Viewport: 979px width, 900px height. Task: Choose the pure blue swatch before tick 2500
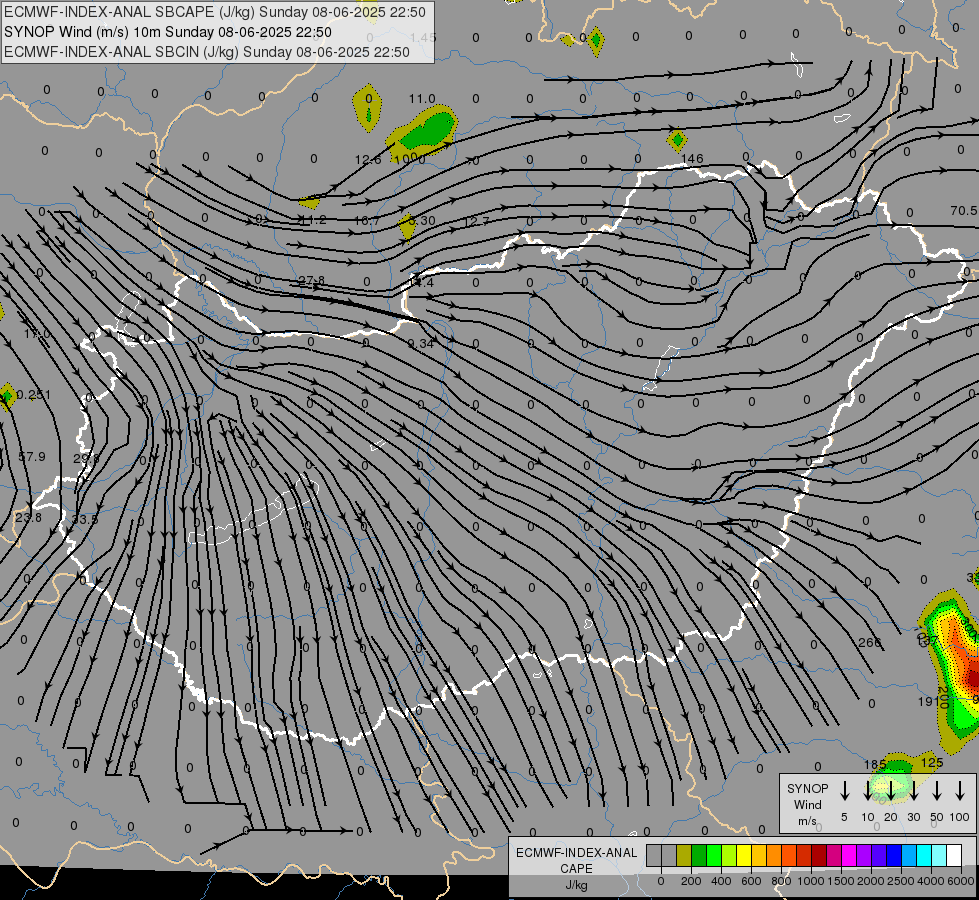pos(893,855)
